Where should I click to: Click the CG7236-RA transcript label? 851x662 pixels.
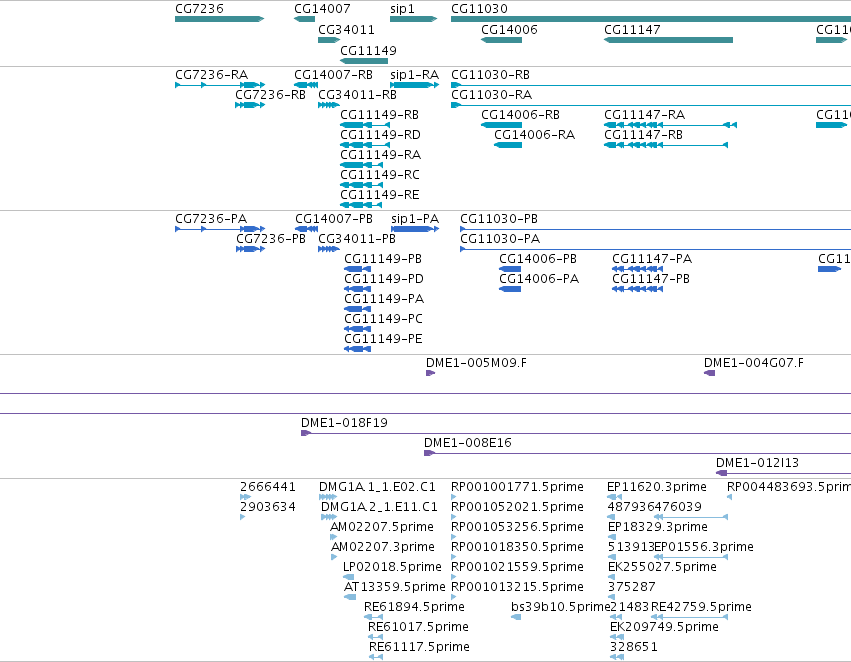tap(212, 75)
